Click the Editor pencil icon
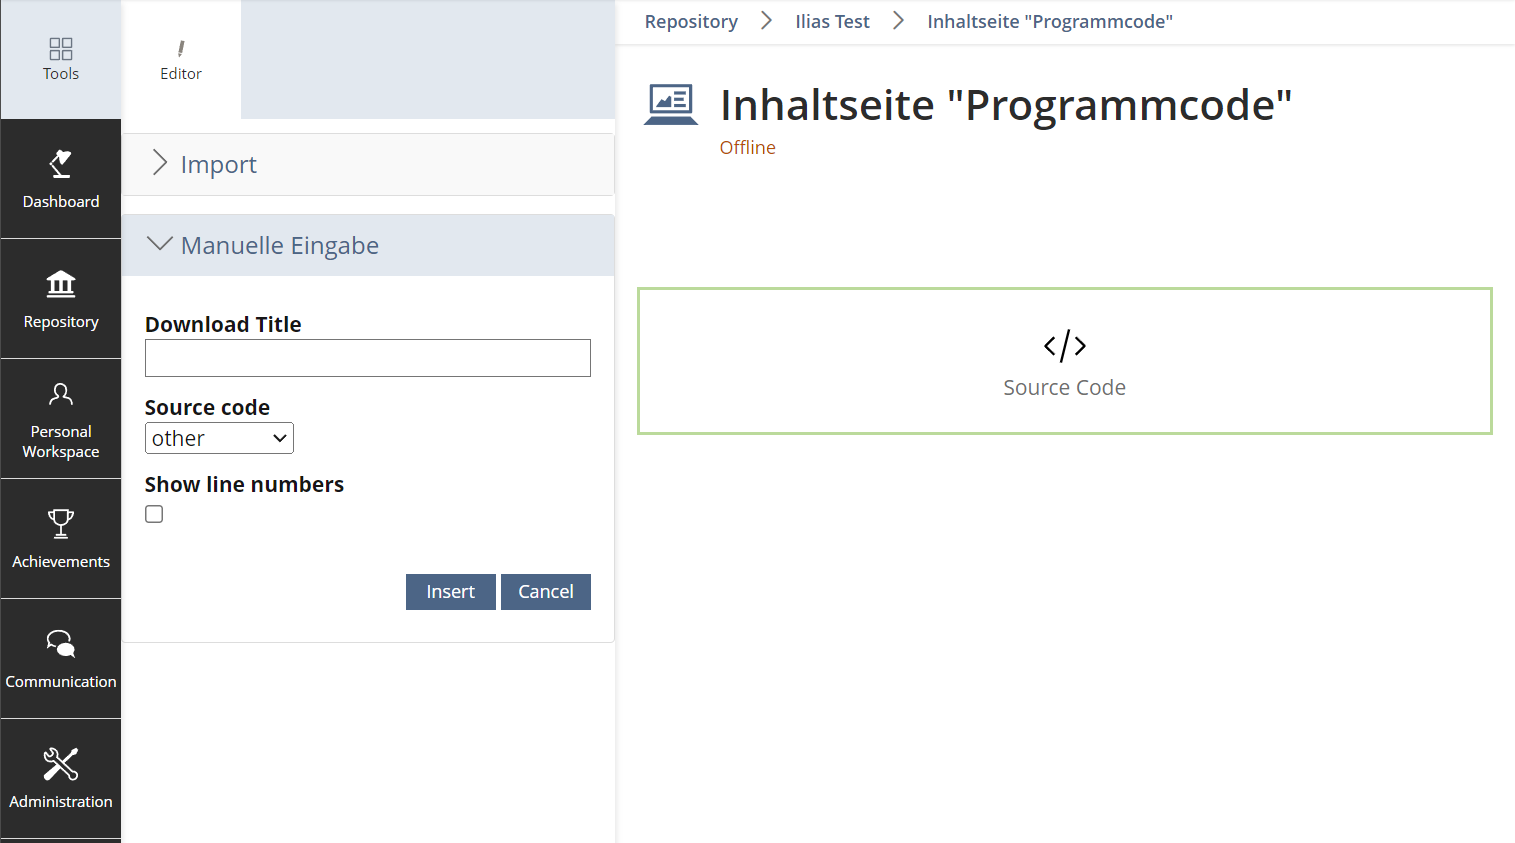1515x843 pixels. [x=181, y=49]
